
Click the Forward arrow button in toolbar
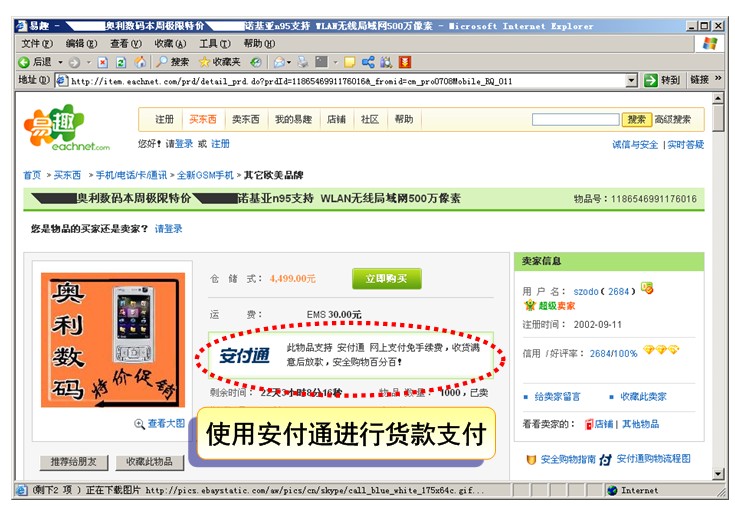[74, 62]
